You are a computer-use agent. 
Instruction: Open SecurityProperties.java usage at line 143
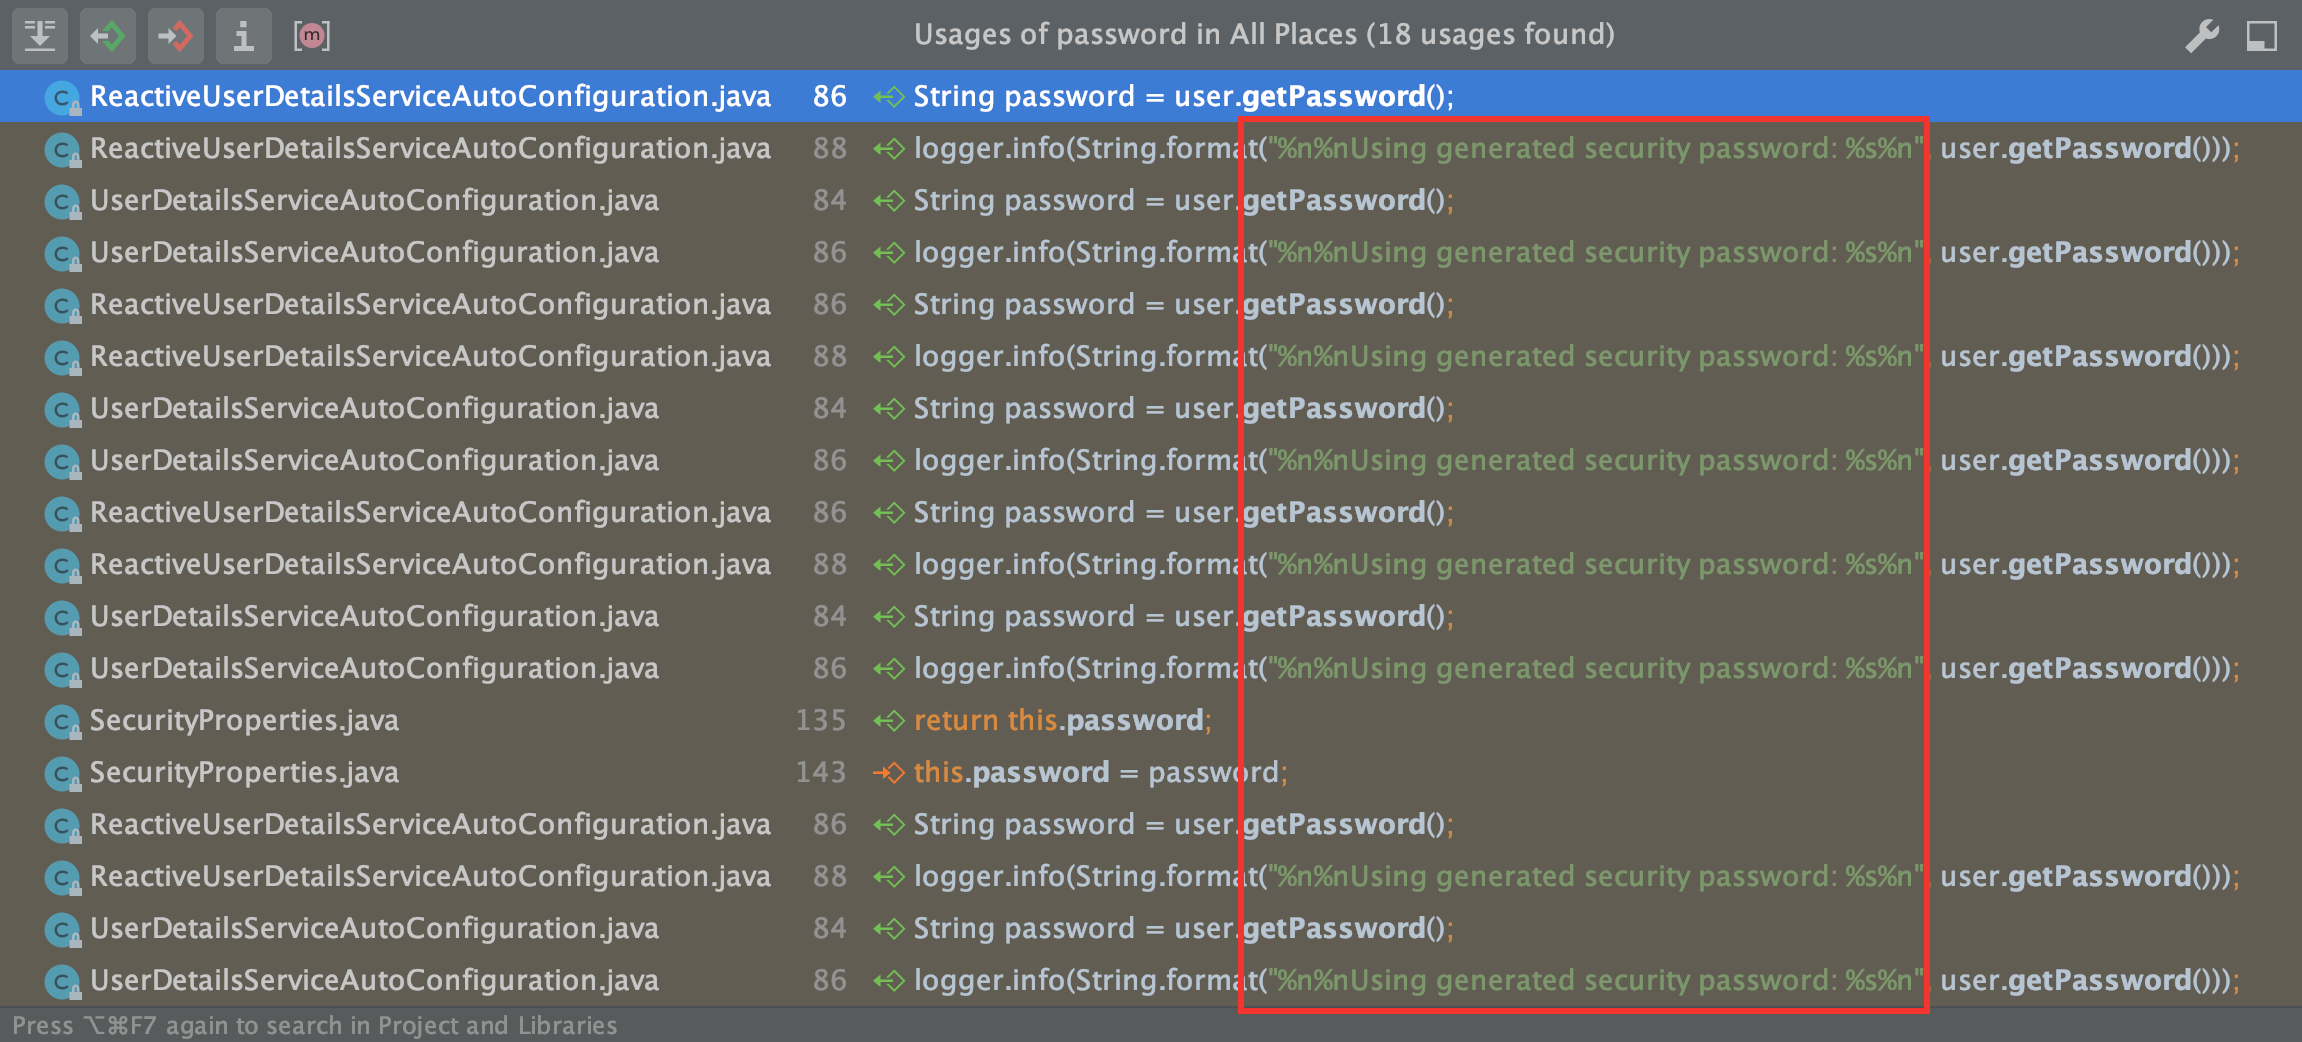(244, 773)
